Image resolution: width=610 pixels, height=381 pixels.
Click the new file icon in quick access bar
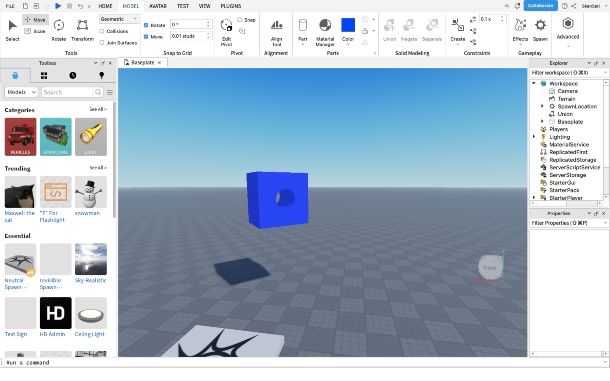point(25,6)
